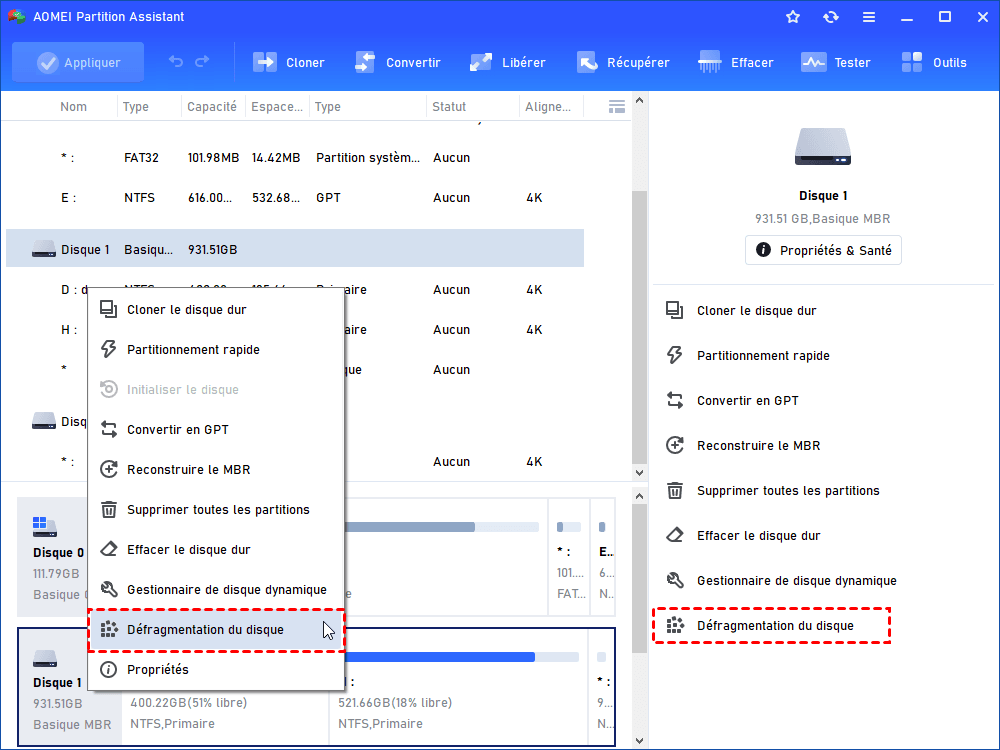This screenshot has width=1000, height=750.
Task: Select the FAT32 system partition row
Action: [295, 158]
